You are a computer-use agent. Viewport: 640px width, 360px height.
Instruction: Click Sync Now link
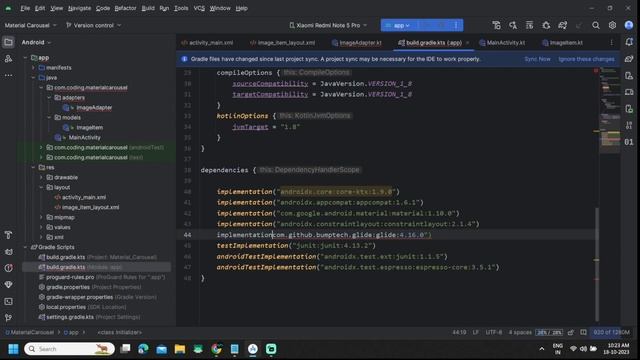point(537,59)
